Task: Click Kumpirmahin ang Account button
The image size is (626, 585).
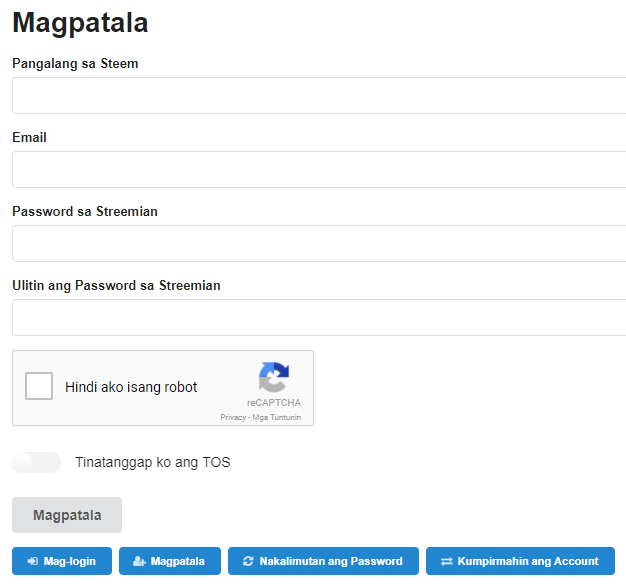Action: 520,561
